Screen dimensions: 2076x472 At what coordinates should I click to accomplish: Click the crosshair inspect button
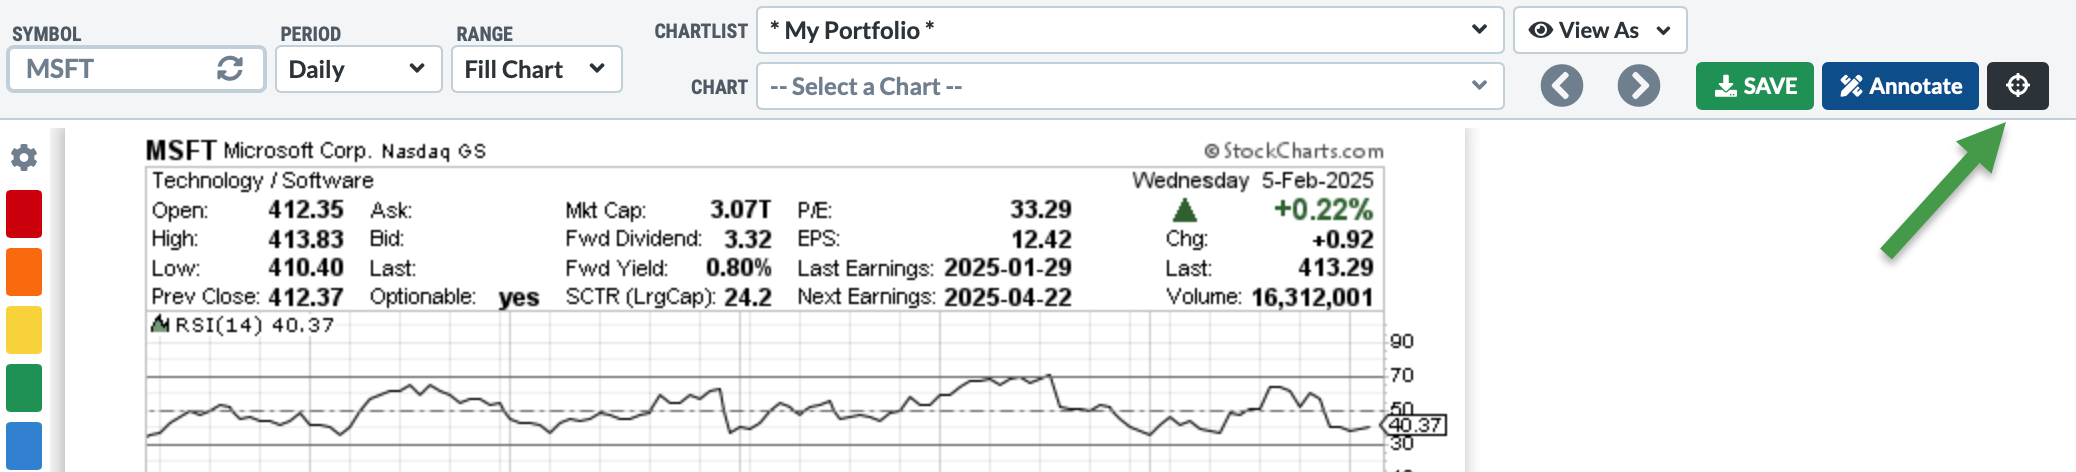click(x=2017, y=86)
